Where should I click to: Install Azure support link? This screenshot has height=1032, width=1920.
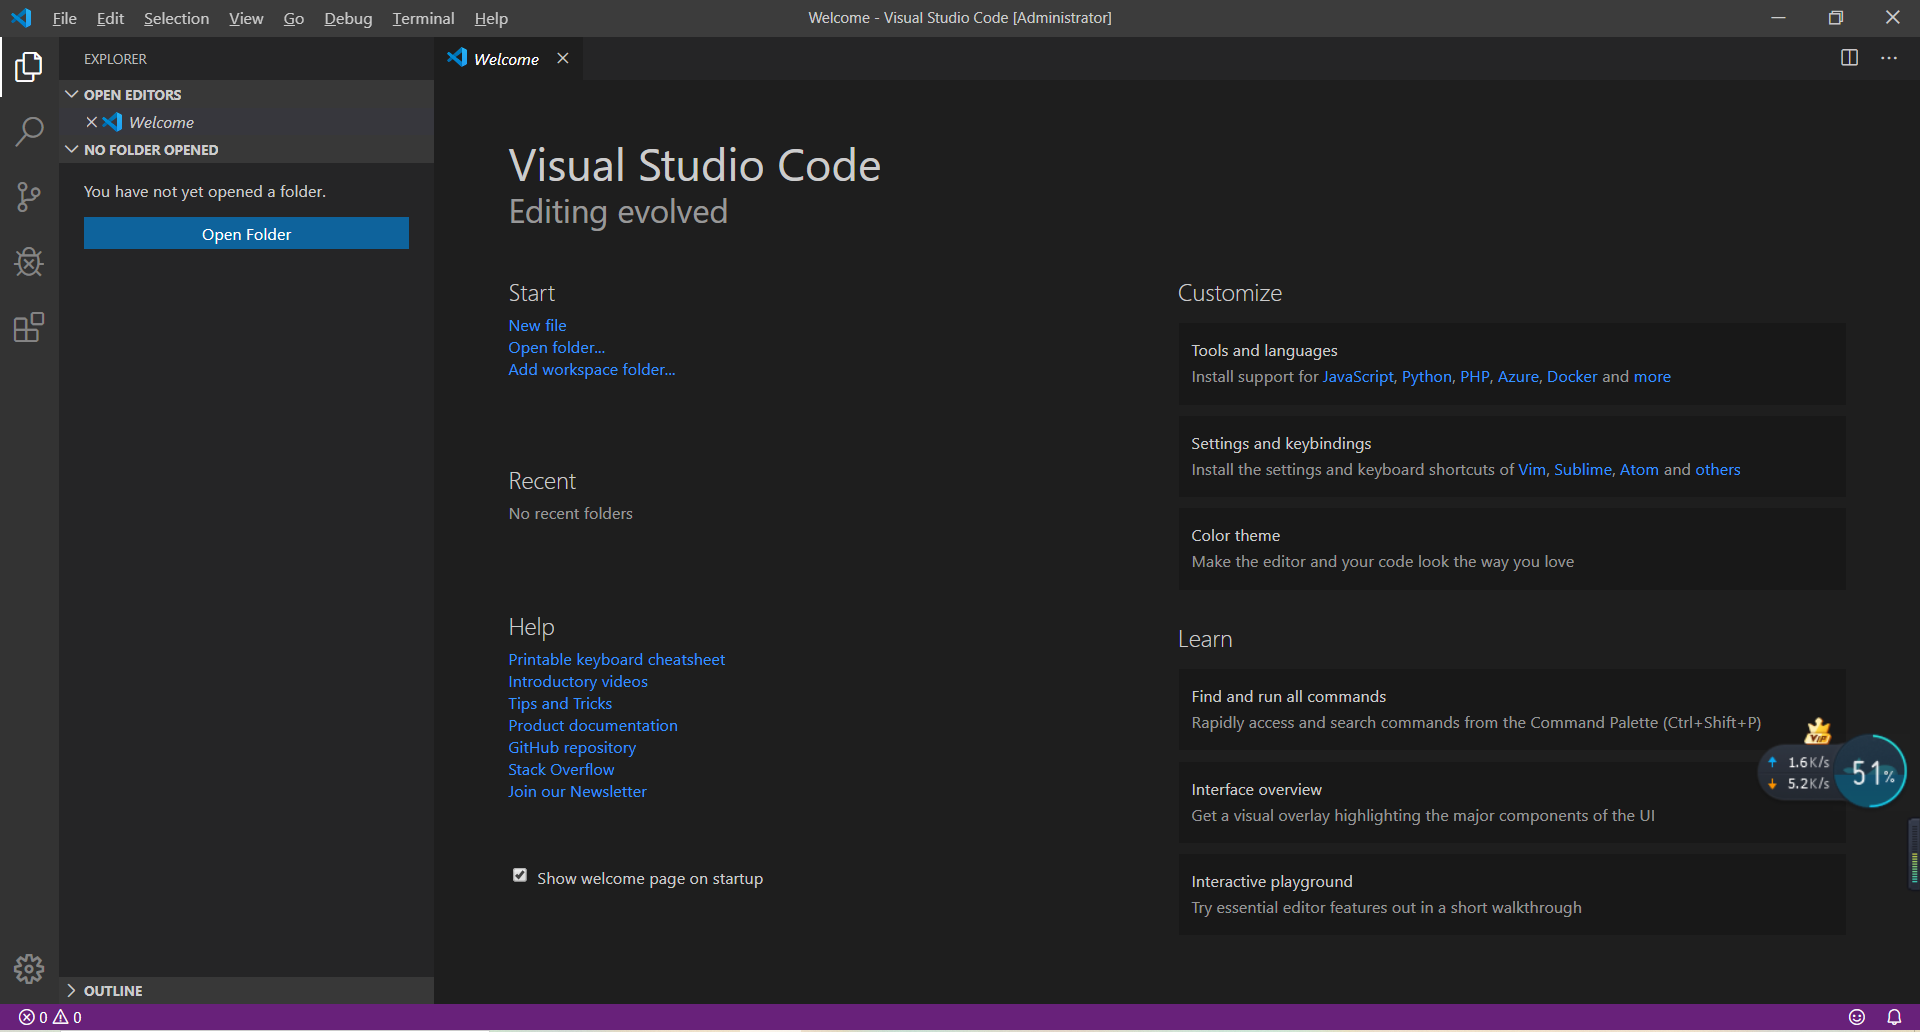(1518, 376)
